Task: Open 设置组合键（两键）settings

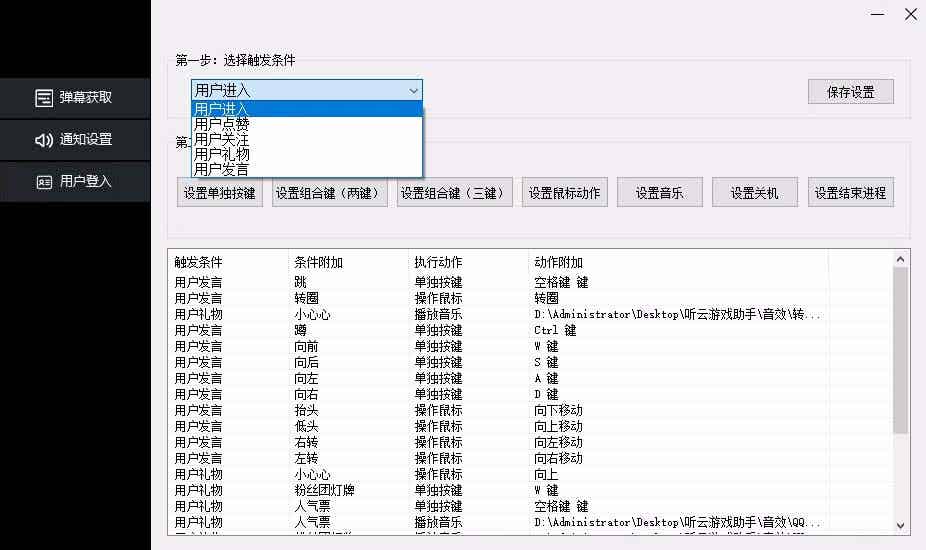Action: point(330,193)
